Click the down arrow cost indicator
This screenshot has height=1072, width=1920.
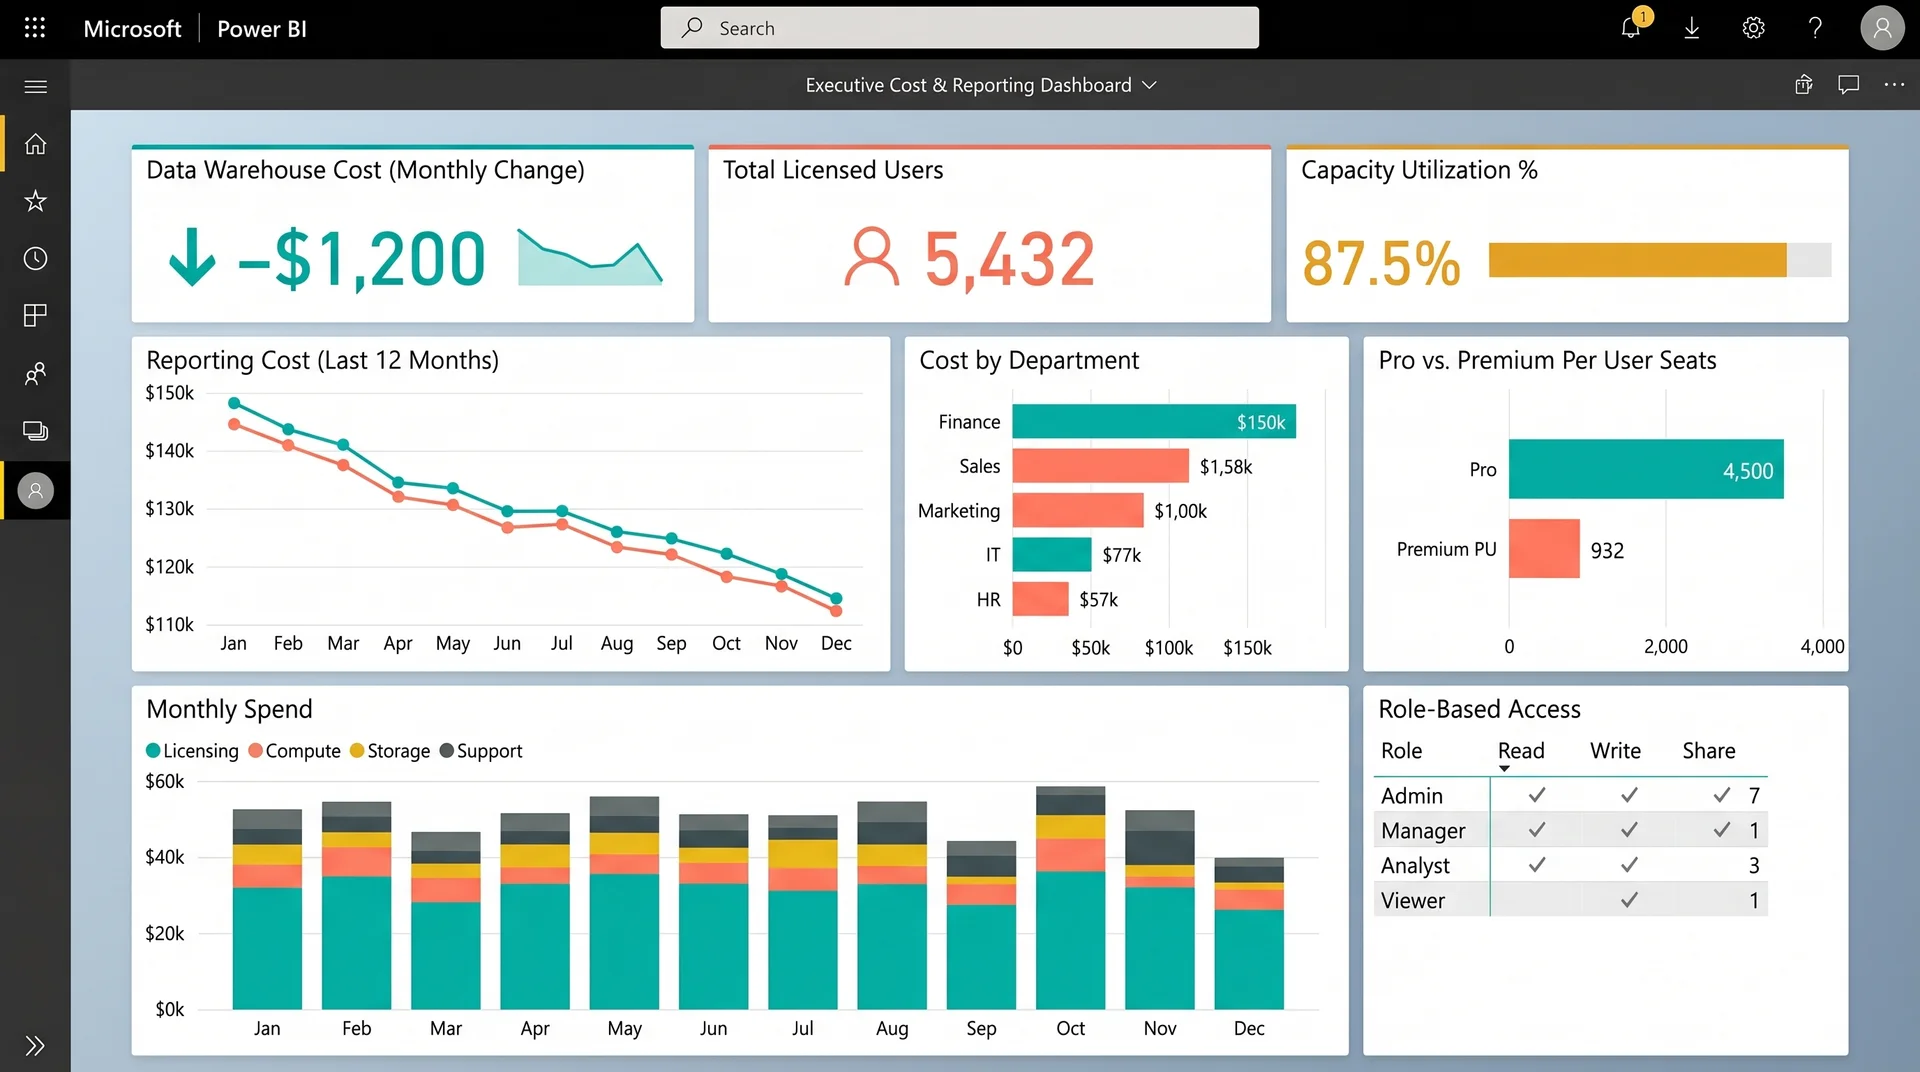pos(192,257)
